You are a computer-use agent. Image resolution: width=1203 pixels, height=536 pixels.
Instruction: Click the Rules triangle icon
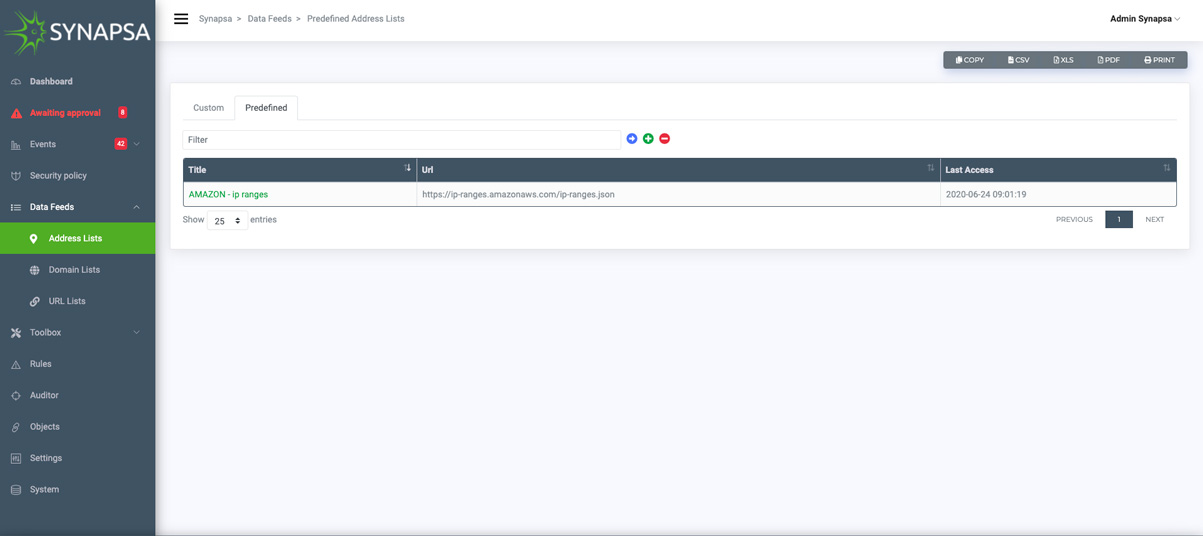click(x=16, y=364)
